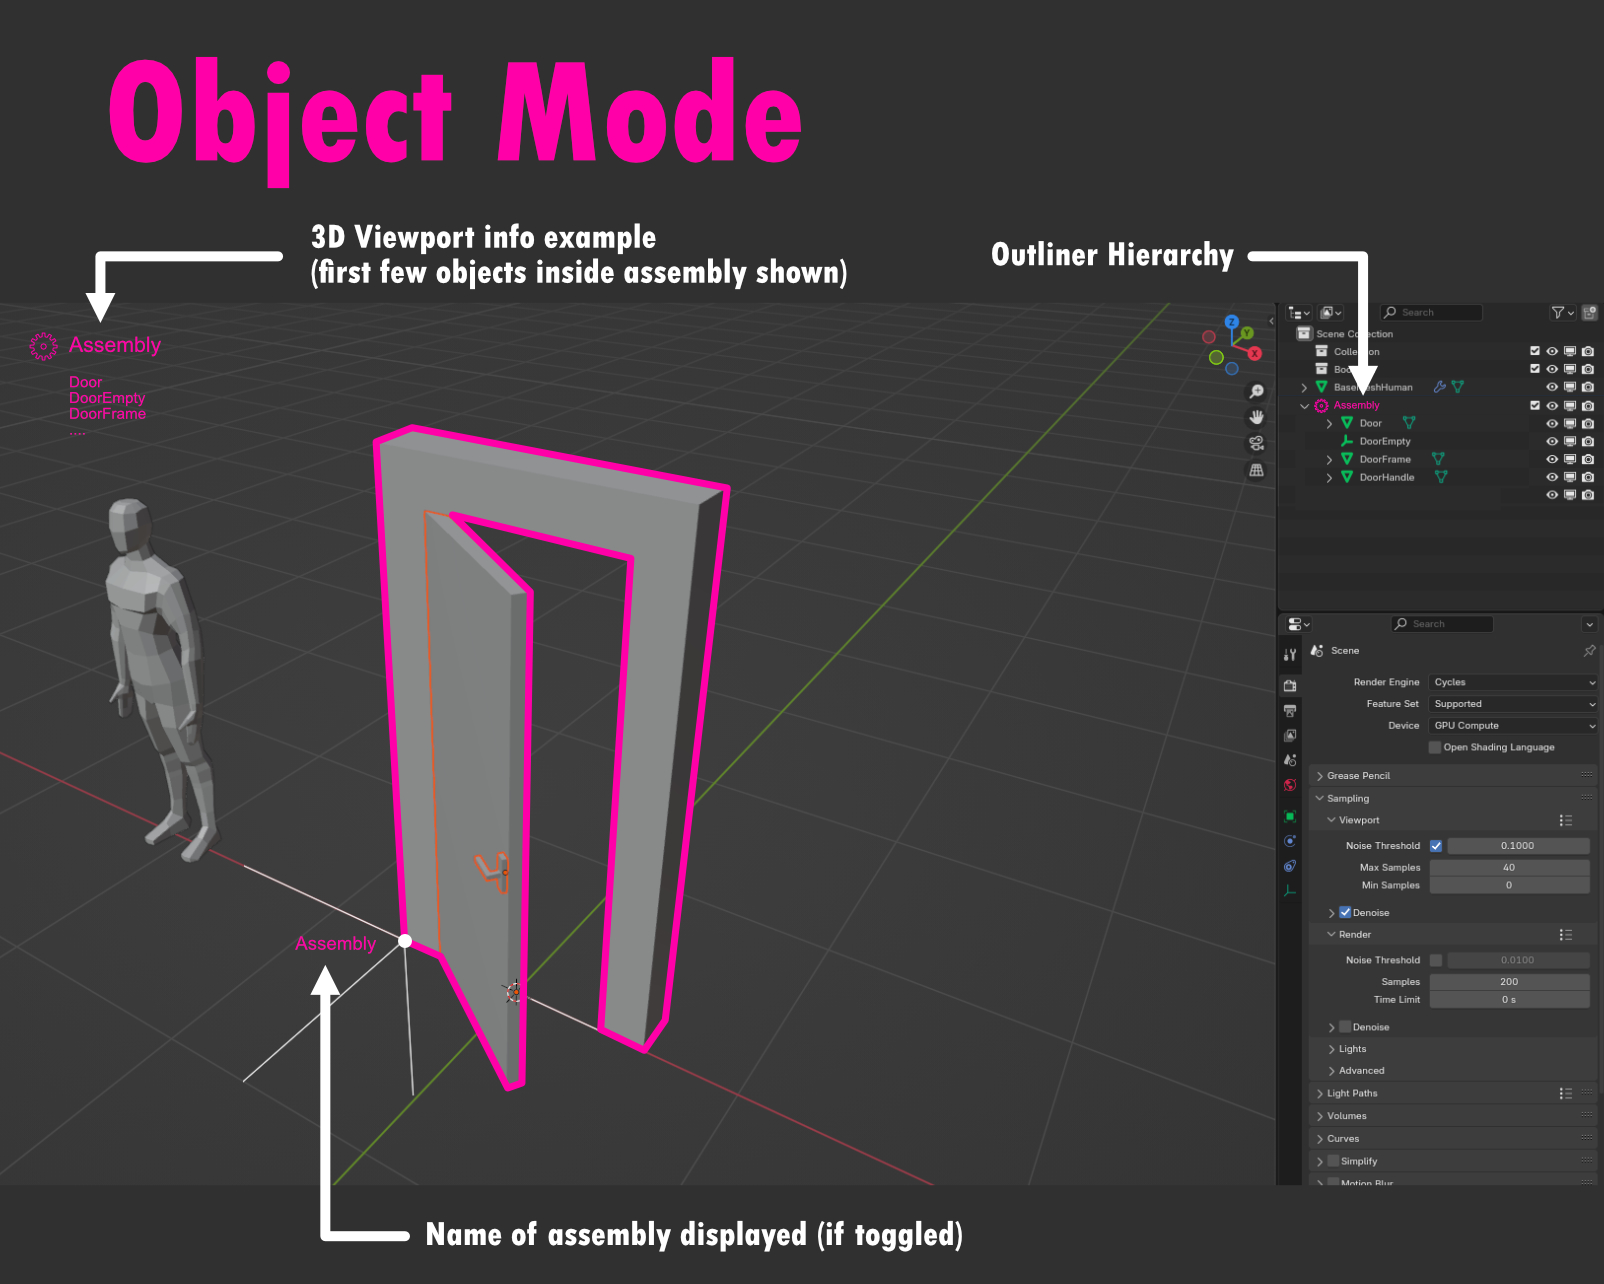Open Viewport sampling presets list icon
This screenshot has height=1284, width=1604.
[1566, 820]
